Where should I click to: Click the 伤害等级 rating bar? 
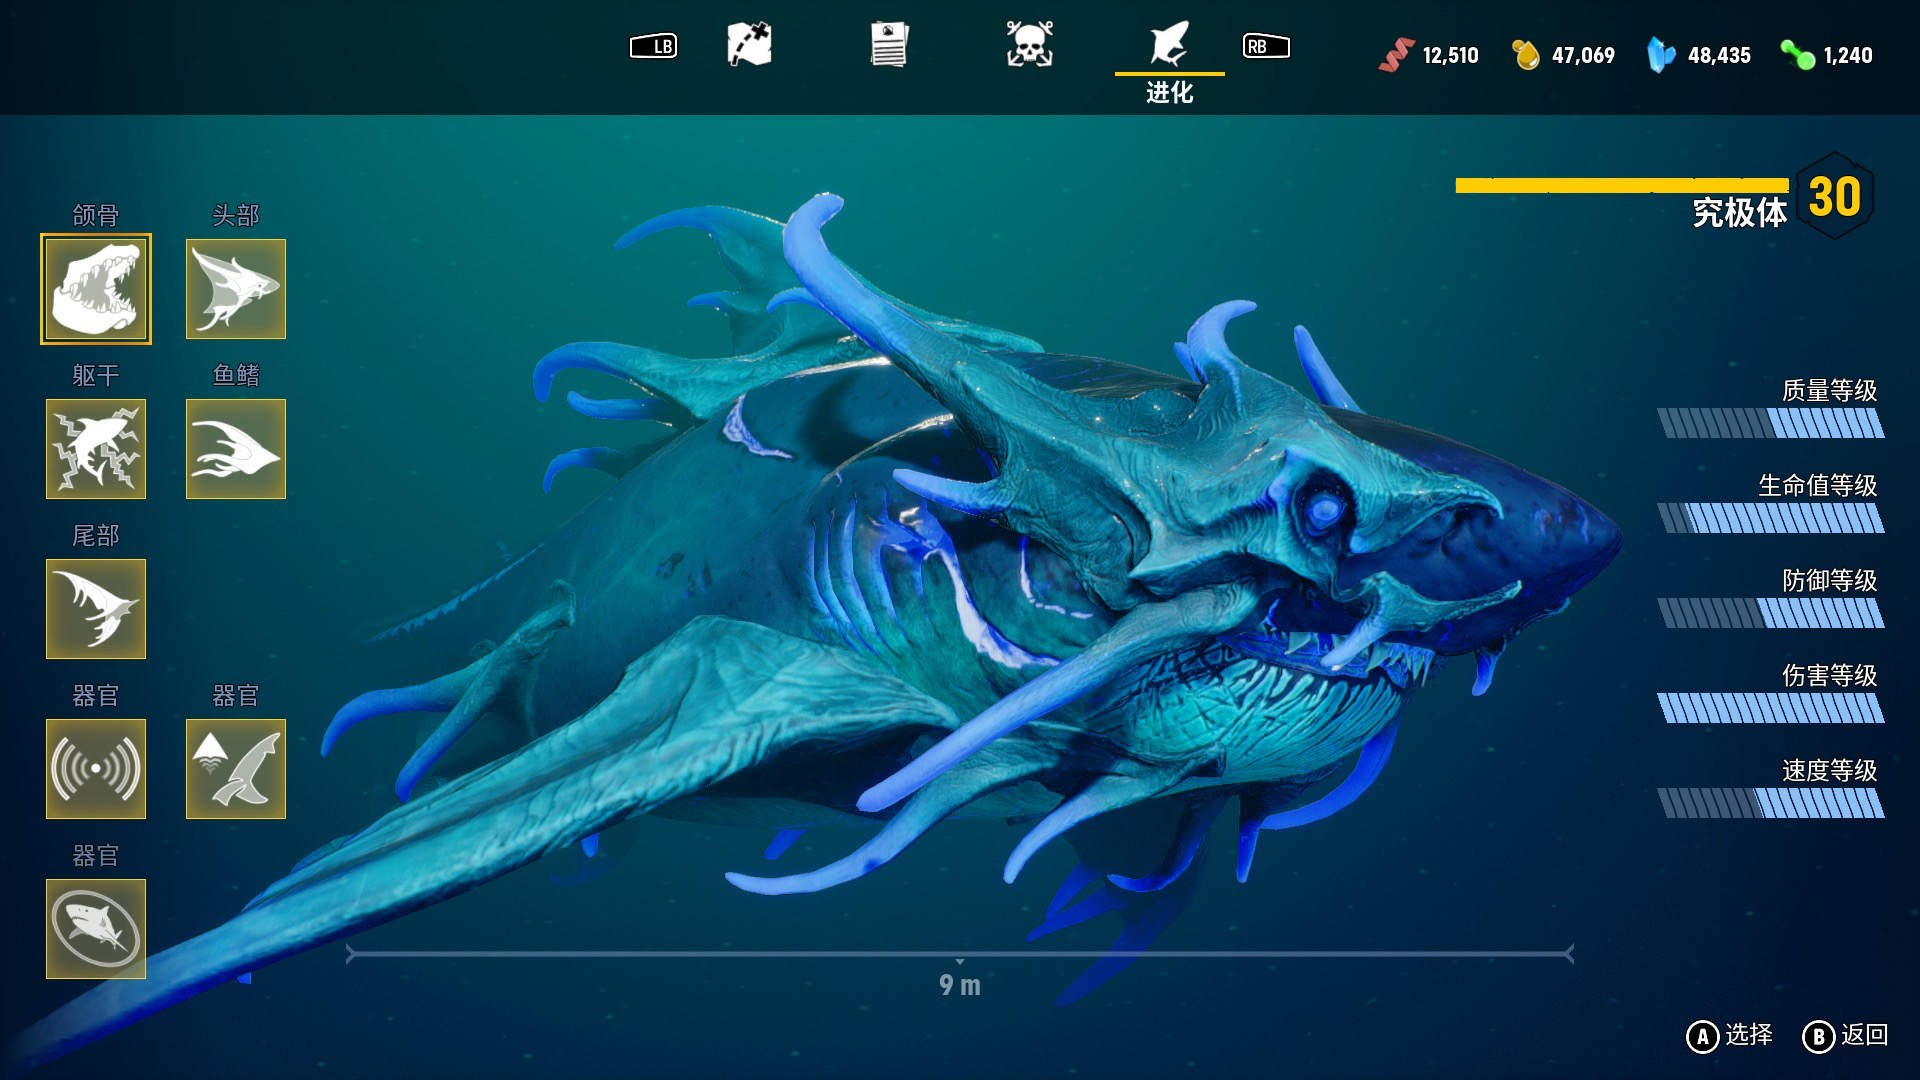[1771, 708]
